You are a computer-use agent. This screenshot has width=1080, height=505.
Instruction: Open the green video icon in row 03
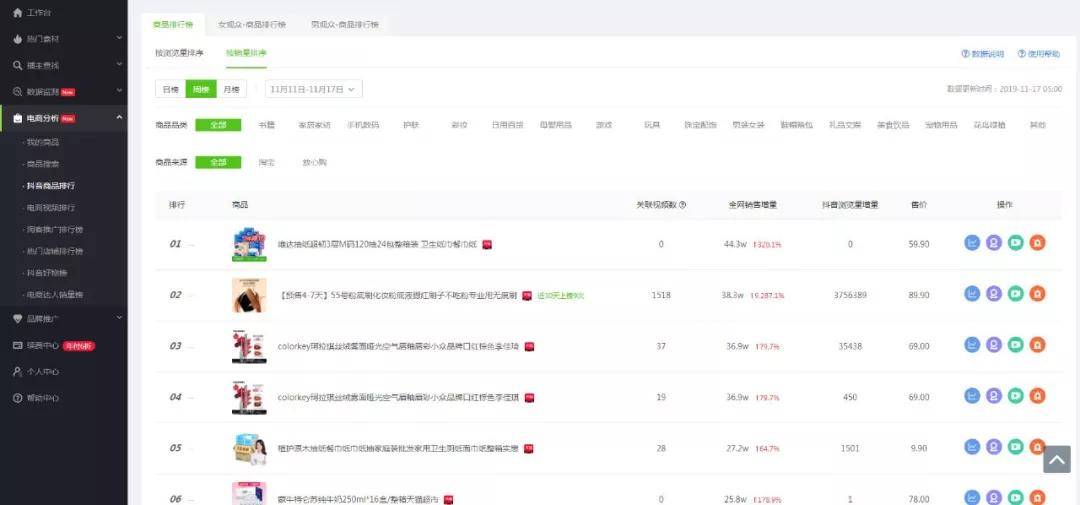[x=1015, y=345]
